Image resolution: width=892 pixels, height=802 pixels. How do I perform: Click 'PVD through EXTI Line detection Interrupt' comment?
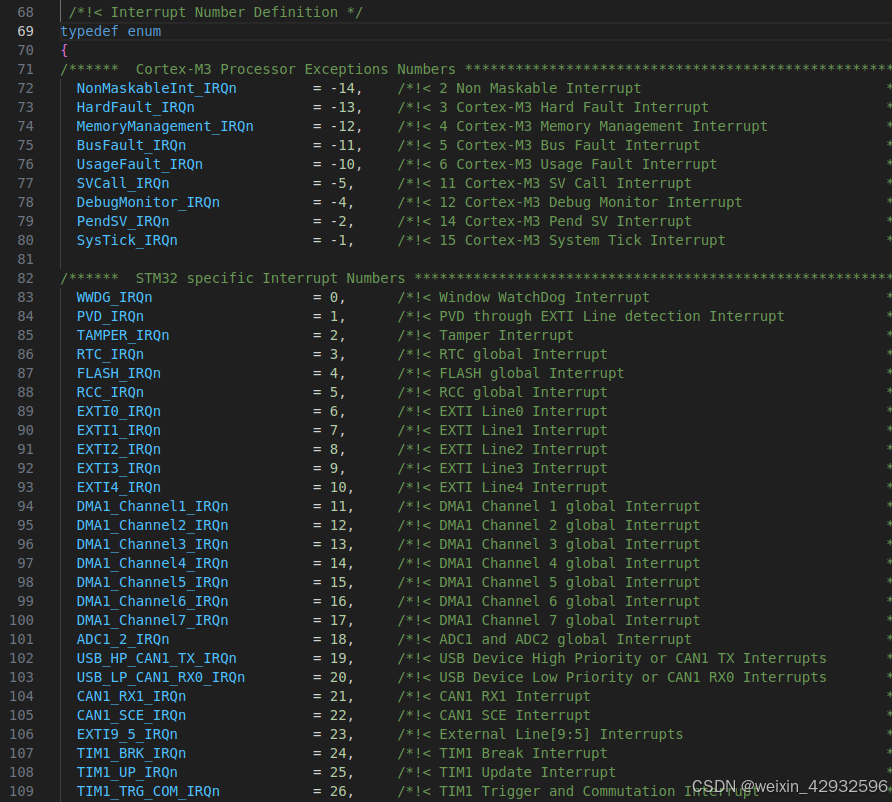coord(612,316)
